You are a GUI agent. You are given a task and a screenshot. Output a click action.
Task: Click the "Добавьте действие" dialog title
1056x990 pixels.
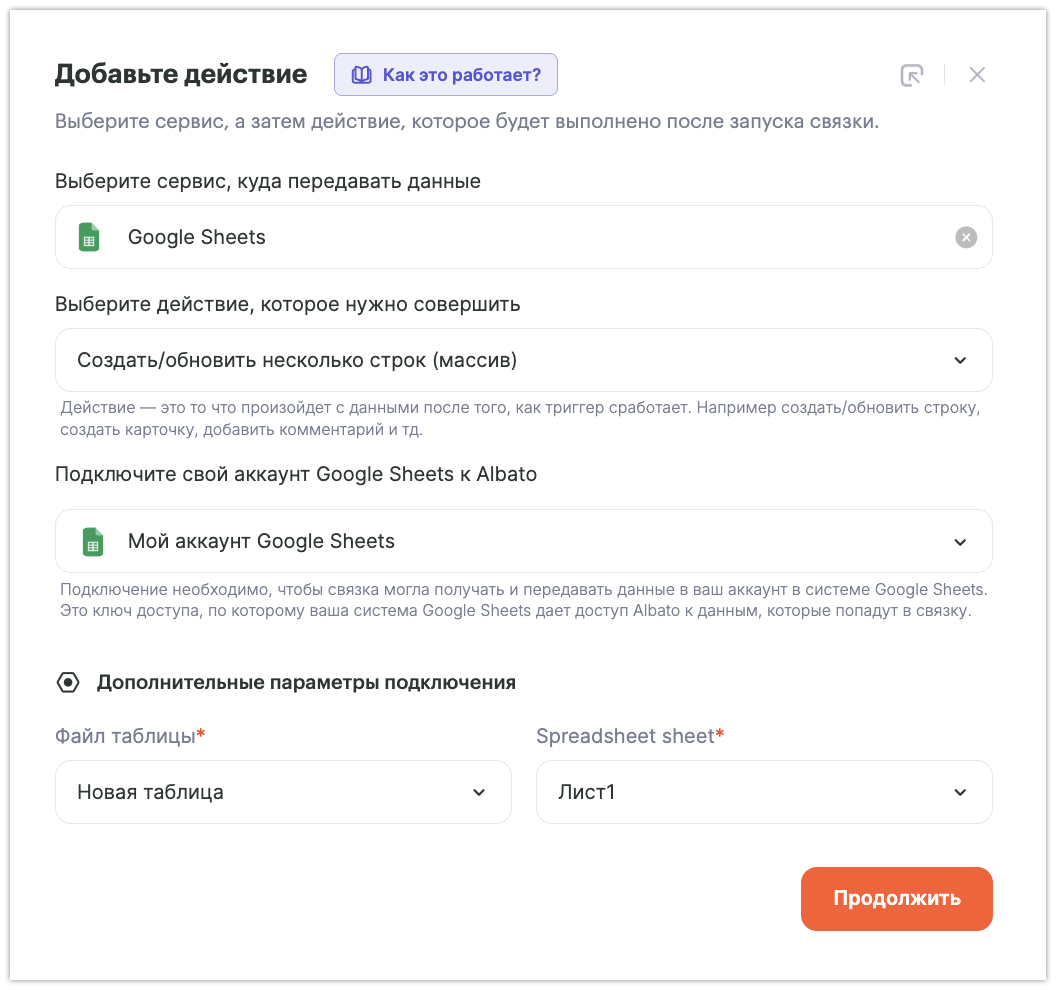pyautogui.click(x=181, y=74)
